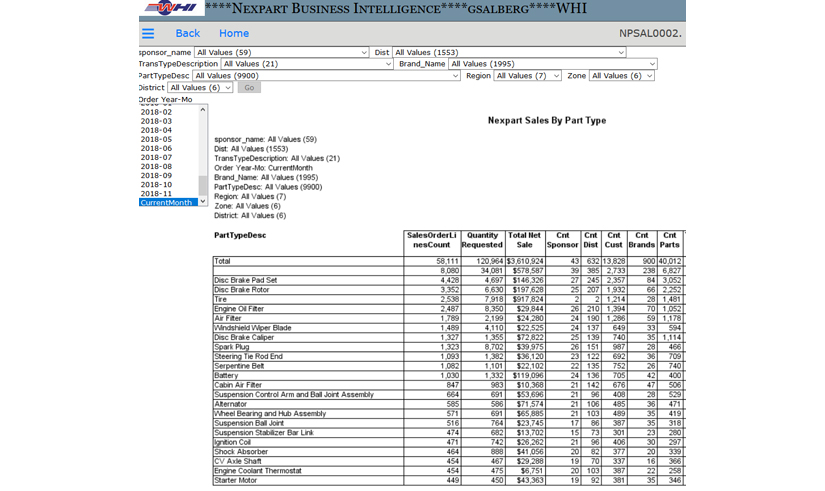
Task: Expand the District dropdown
Action: [200, 88]
